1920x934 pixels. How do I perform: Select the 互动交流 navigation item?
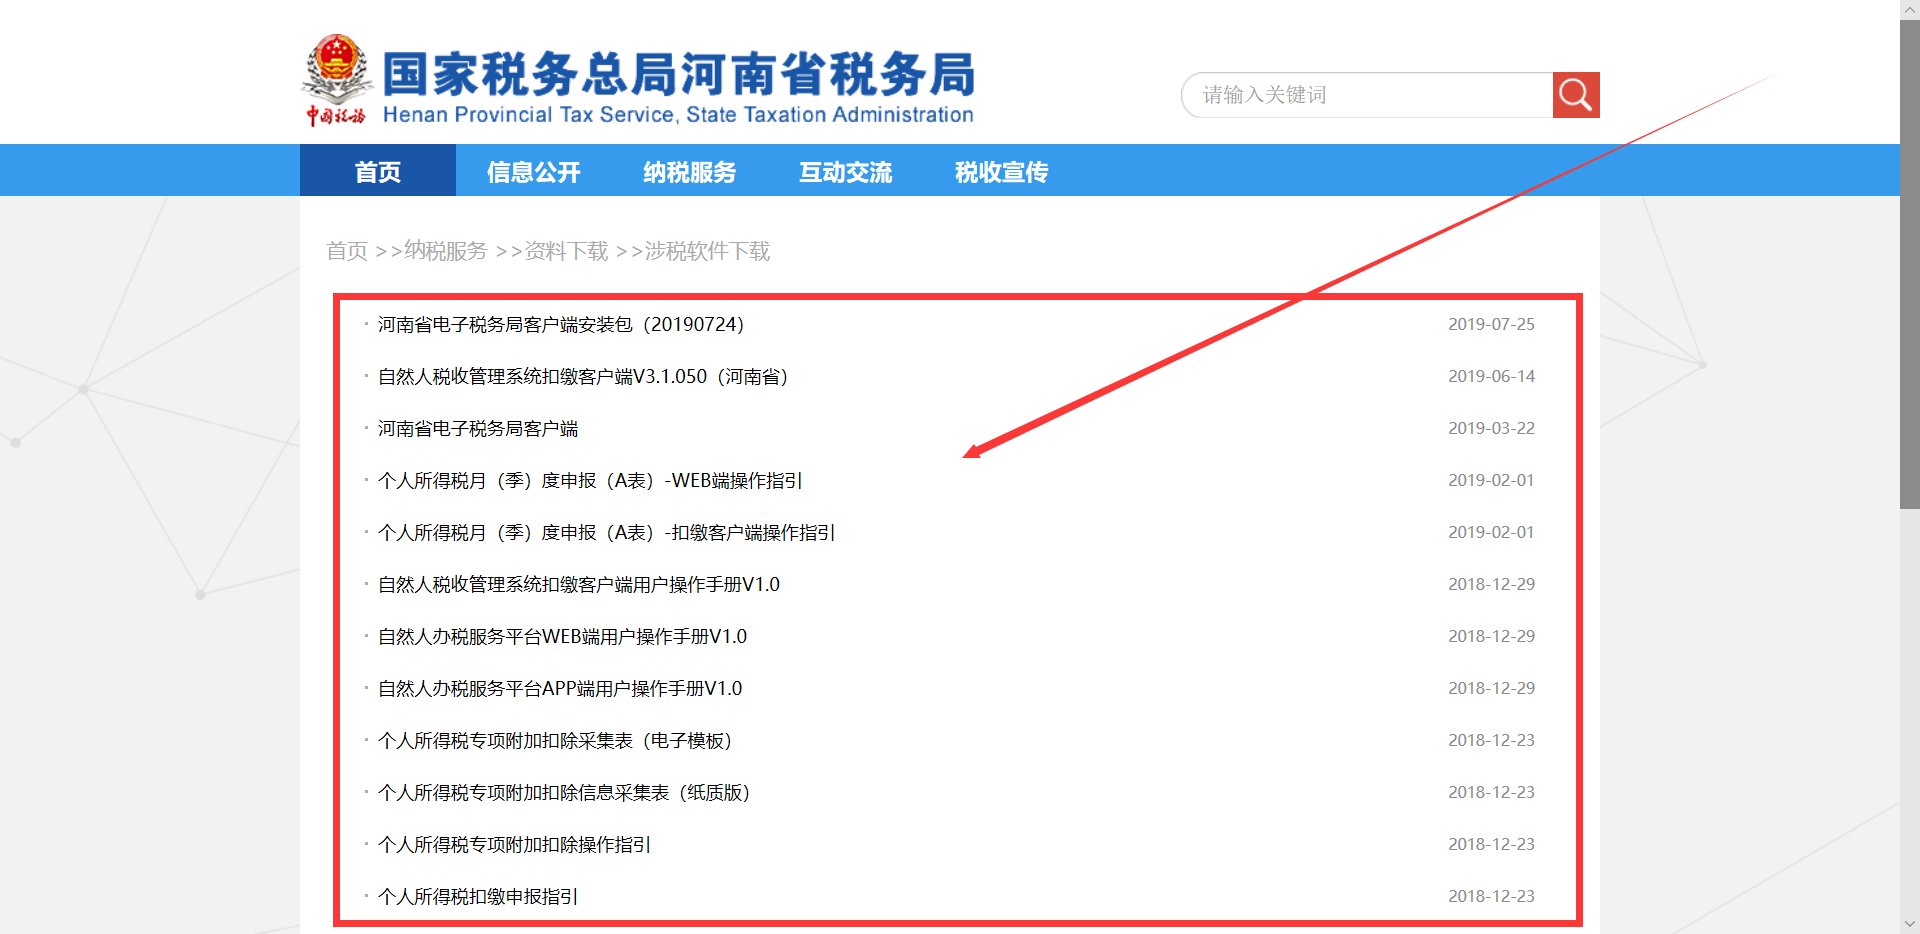pyautogui.click(x=845, y=171)
